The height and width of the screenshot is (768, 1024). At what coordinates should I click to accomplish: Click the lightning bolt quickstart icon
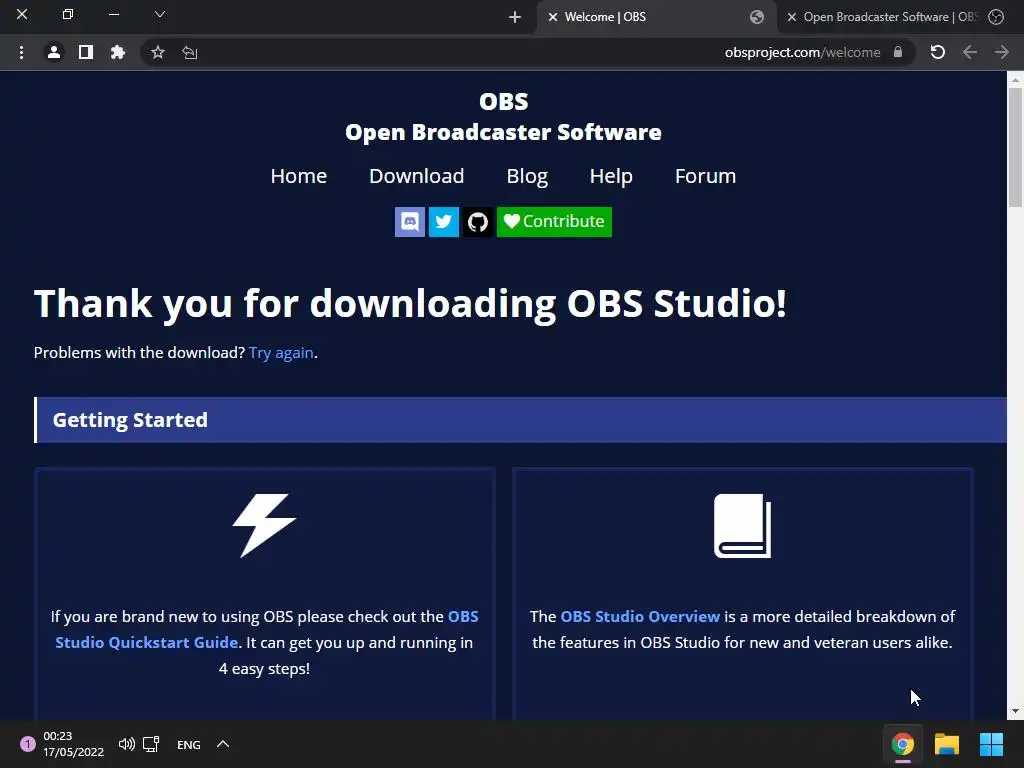coord(264,526)
